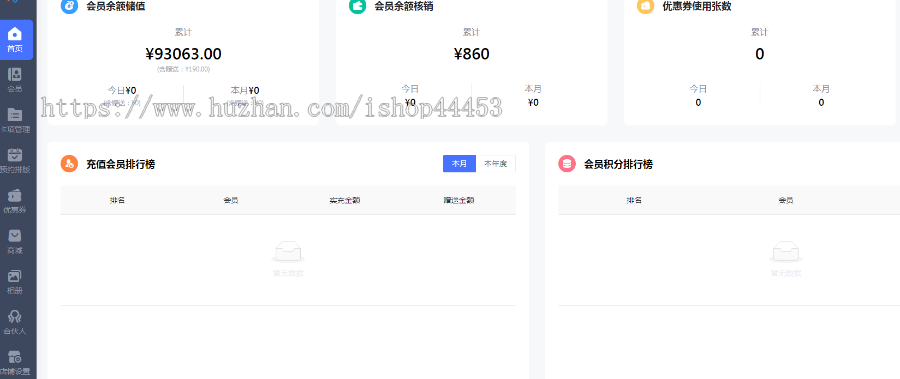Click 排名 column header in points ranking
This screenshot has height=379, width=900.
coord(634,200)
